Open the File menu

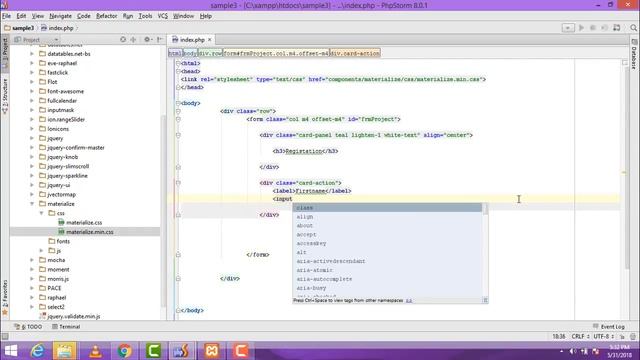[7, 16]
